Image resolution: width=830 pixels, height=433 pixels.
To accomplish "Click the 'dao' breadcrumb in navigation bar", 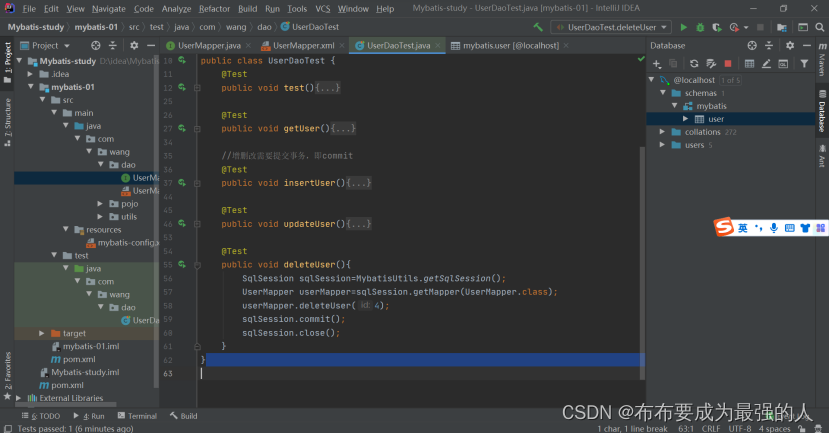I will point(264,27).
